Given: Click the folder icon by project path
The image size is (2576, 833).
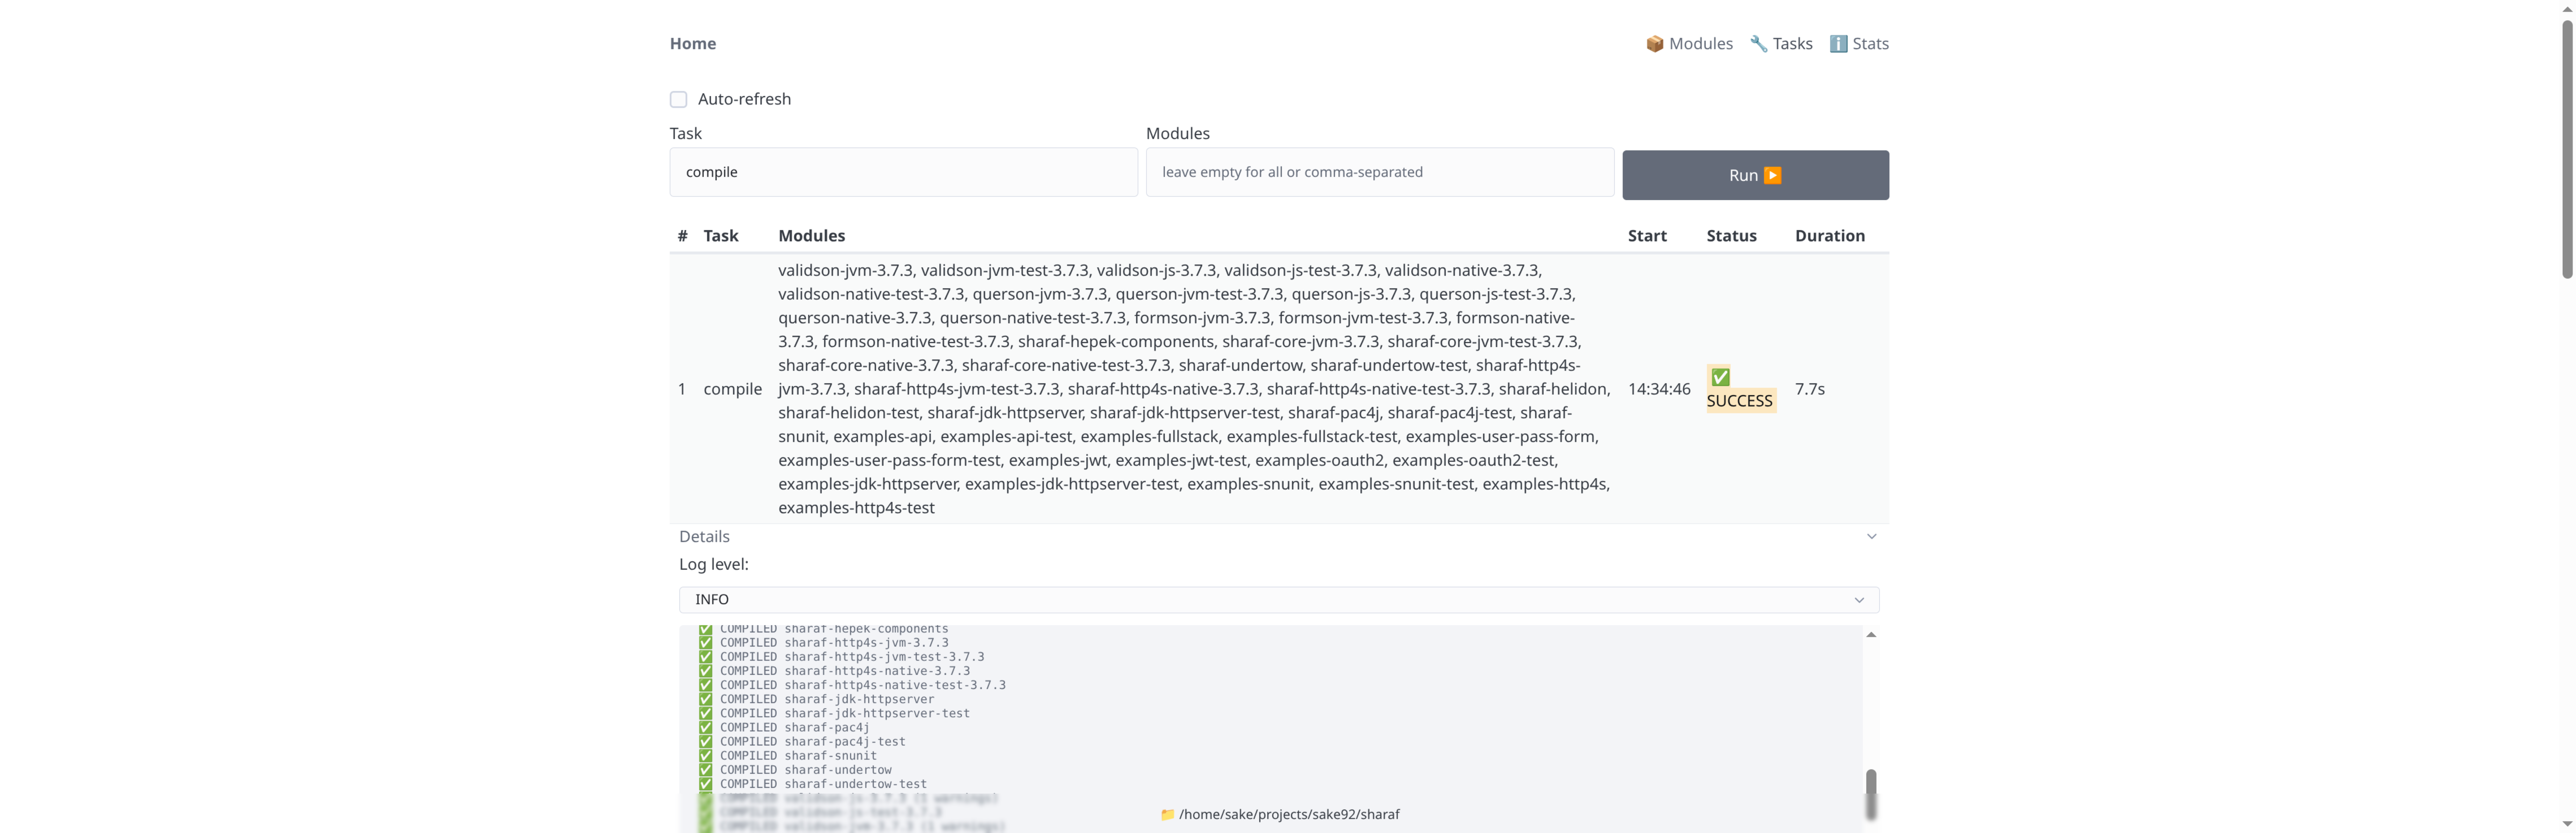Looking at the screenshot, I should tap(1167, 814).
